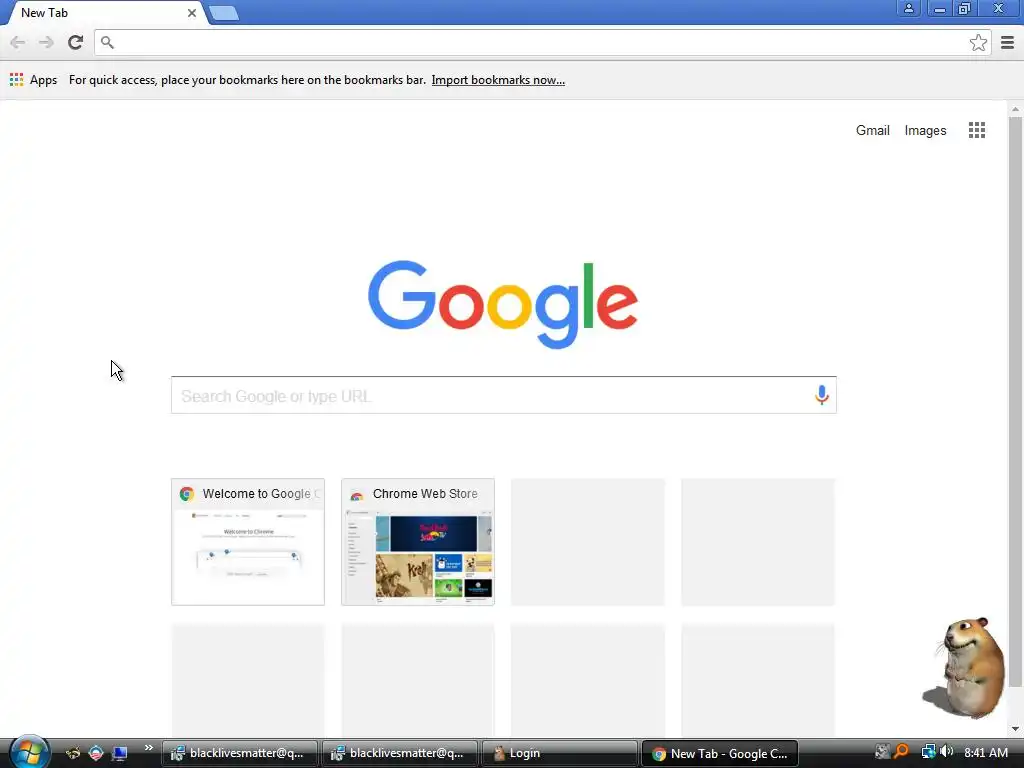The image size is (1024, 768).
Task: Open the Apps shortcut in bookmarks bar
Action: [33, 80]
